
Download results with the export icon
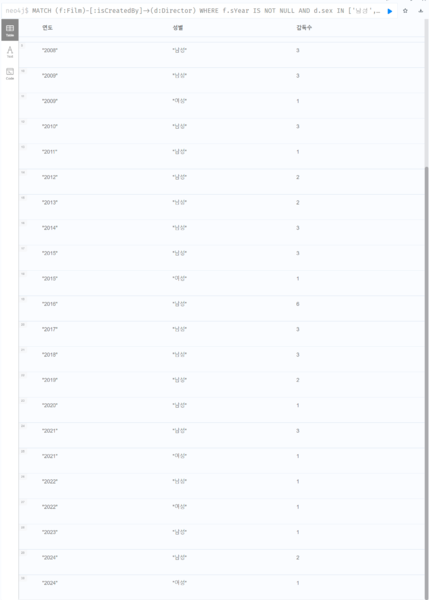pyautogui.click(x=421, y=11)
